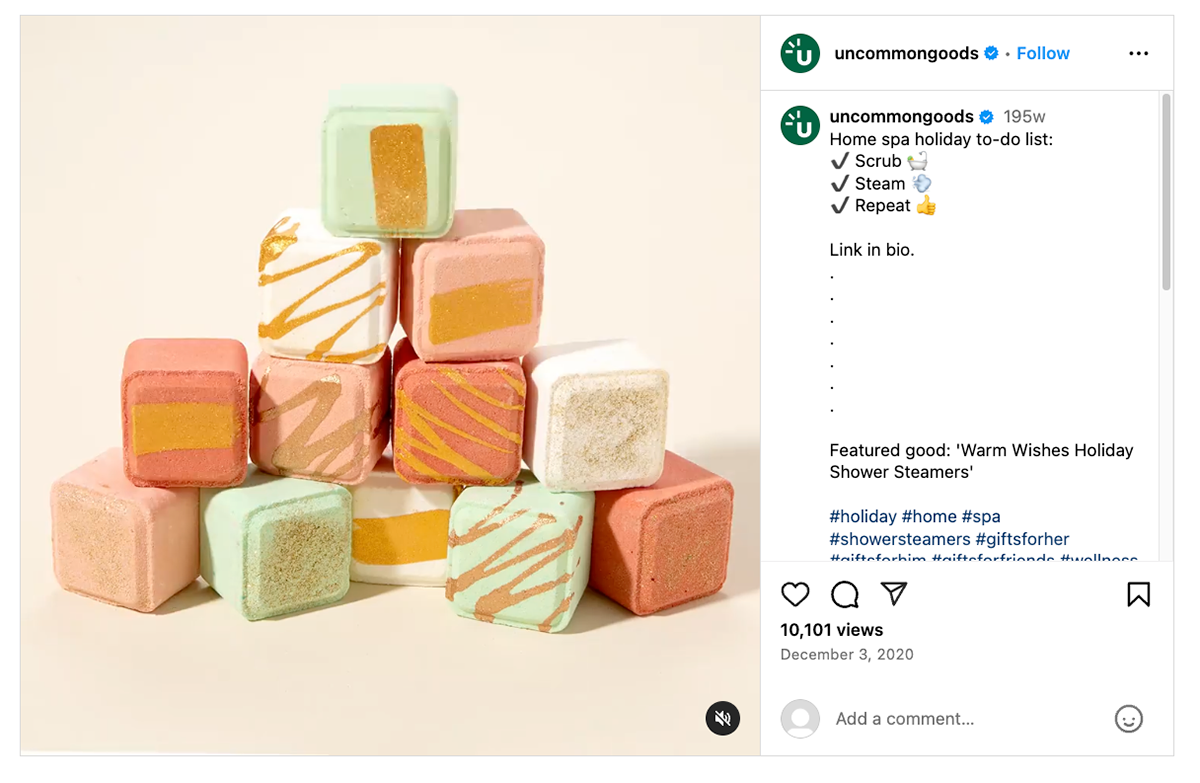The width and height of the screenshot is (1200, 783).
Task: Open the emoji picker in comment box
Action: click(1128, 719)
